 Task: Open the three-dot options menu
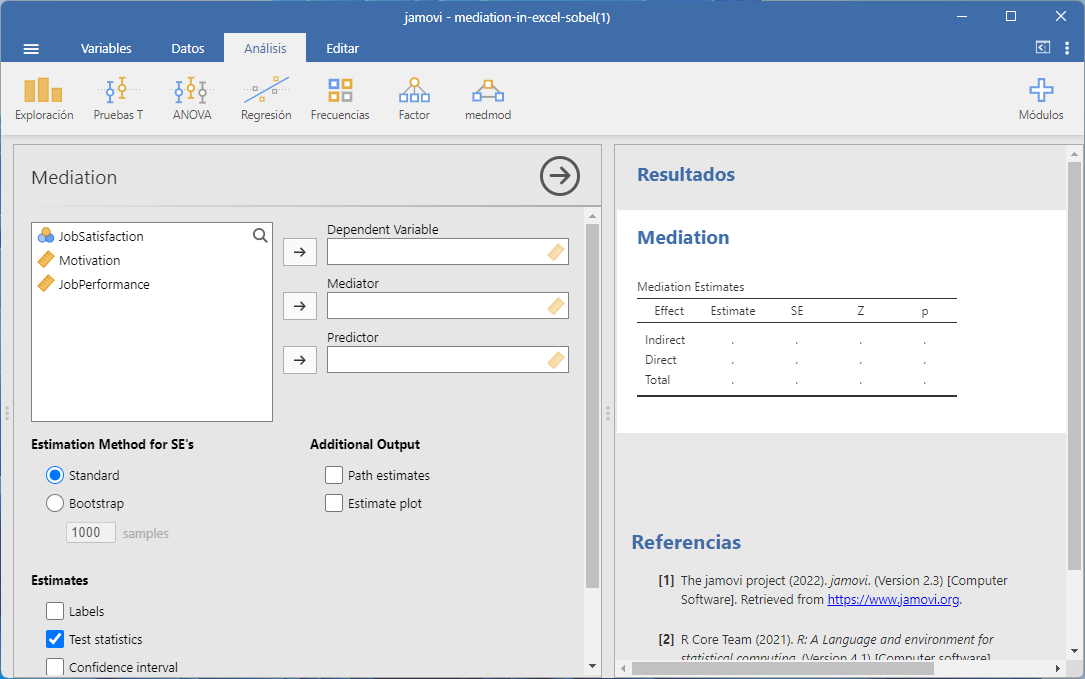[x=1067, y=48]
